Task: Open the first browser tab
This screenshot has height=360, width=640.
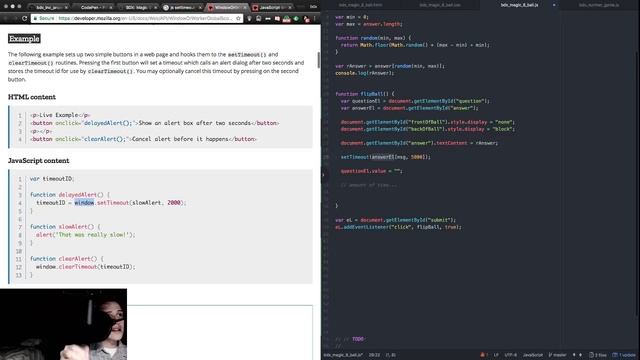Action: pos(48,7)
